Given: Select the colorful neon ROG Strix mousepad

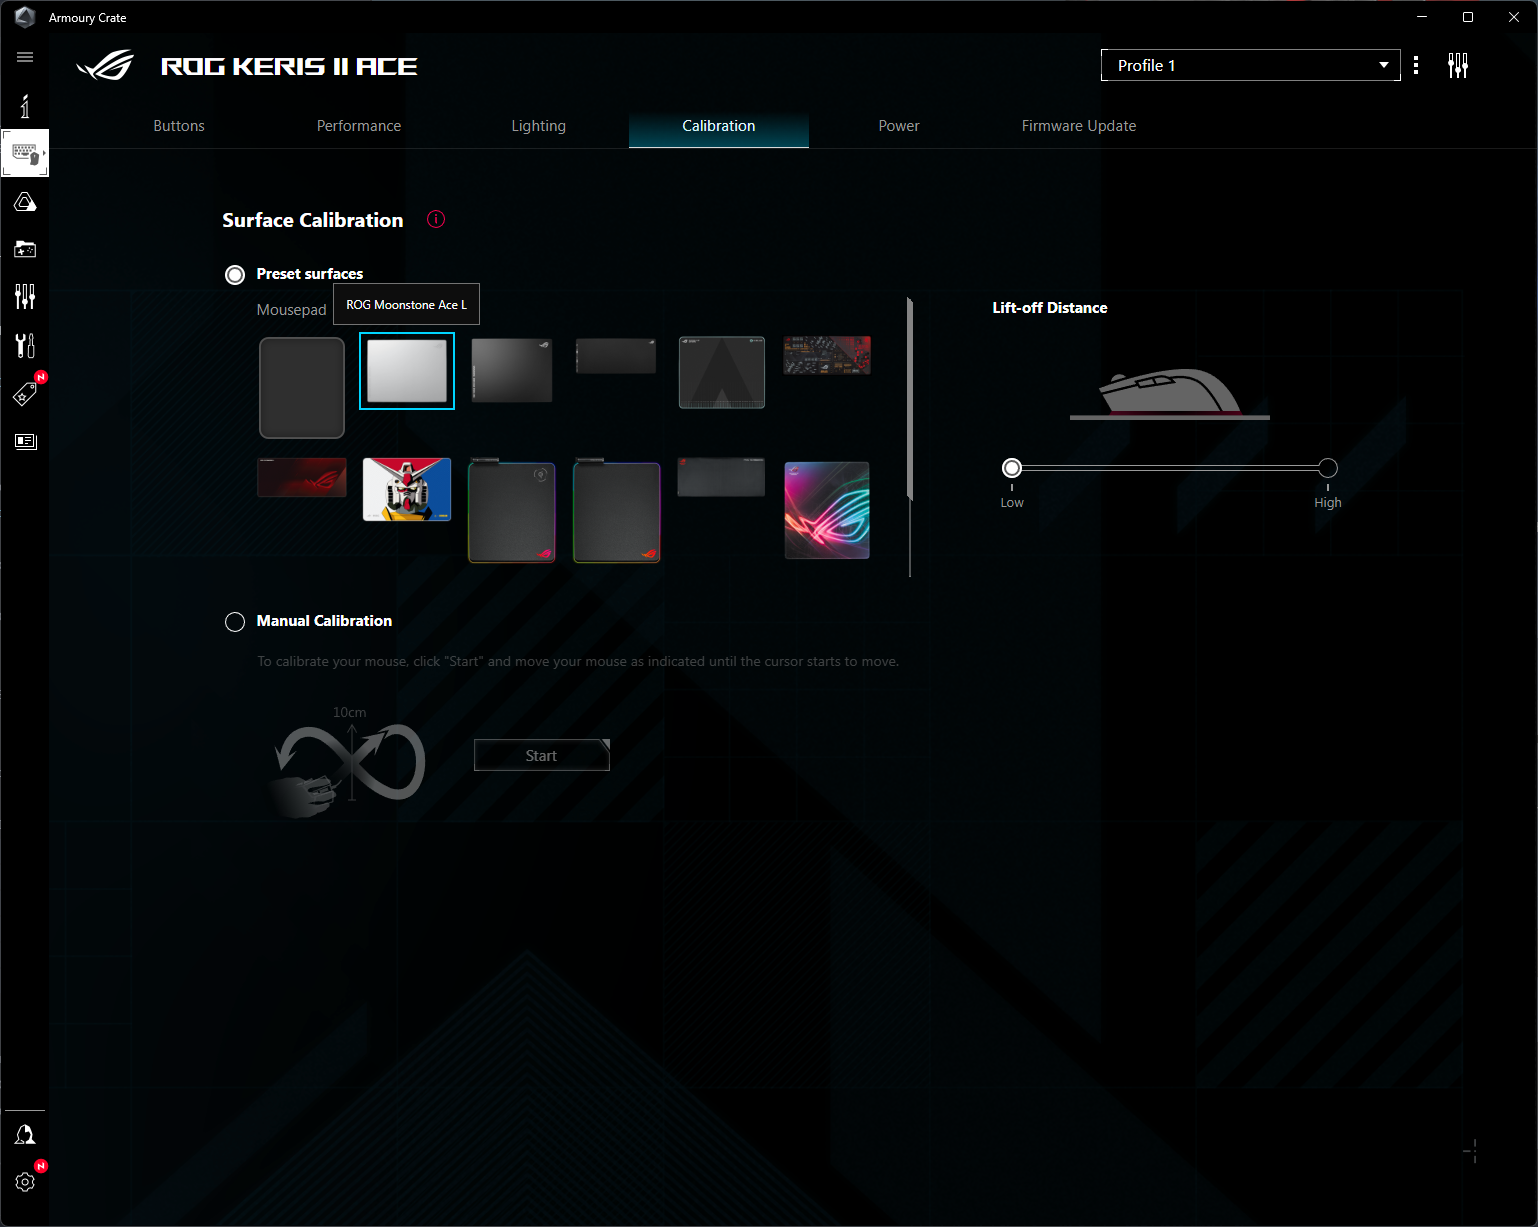Looking at the screenshot, I should [x=827, y=510].
